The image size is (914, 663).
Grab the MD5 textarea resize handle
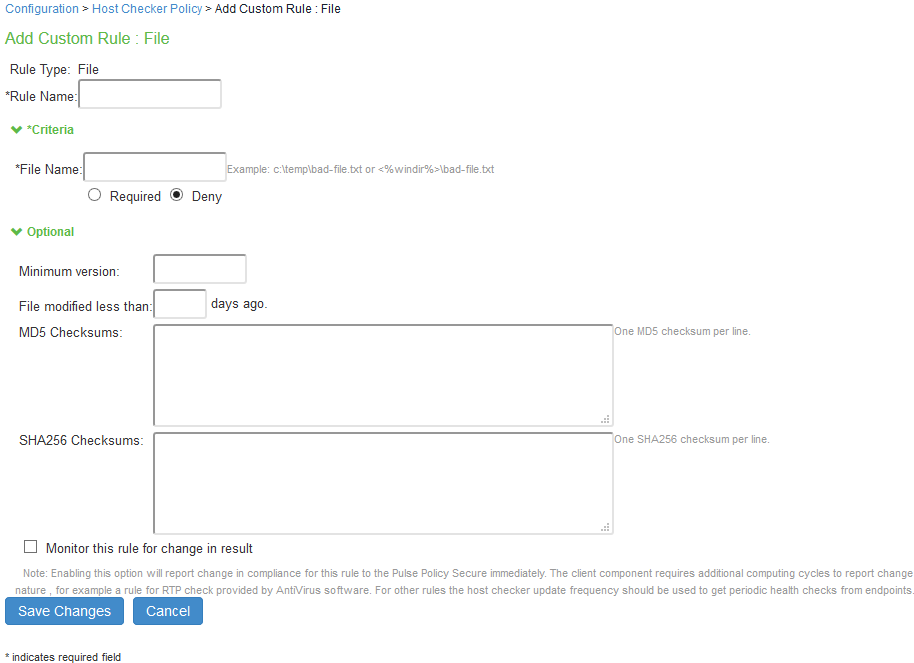pyautogui.click(x=606, y=419)
